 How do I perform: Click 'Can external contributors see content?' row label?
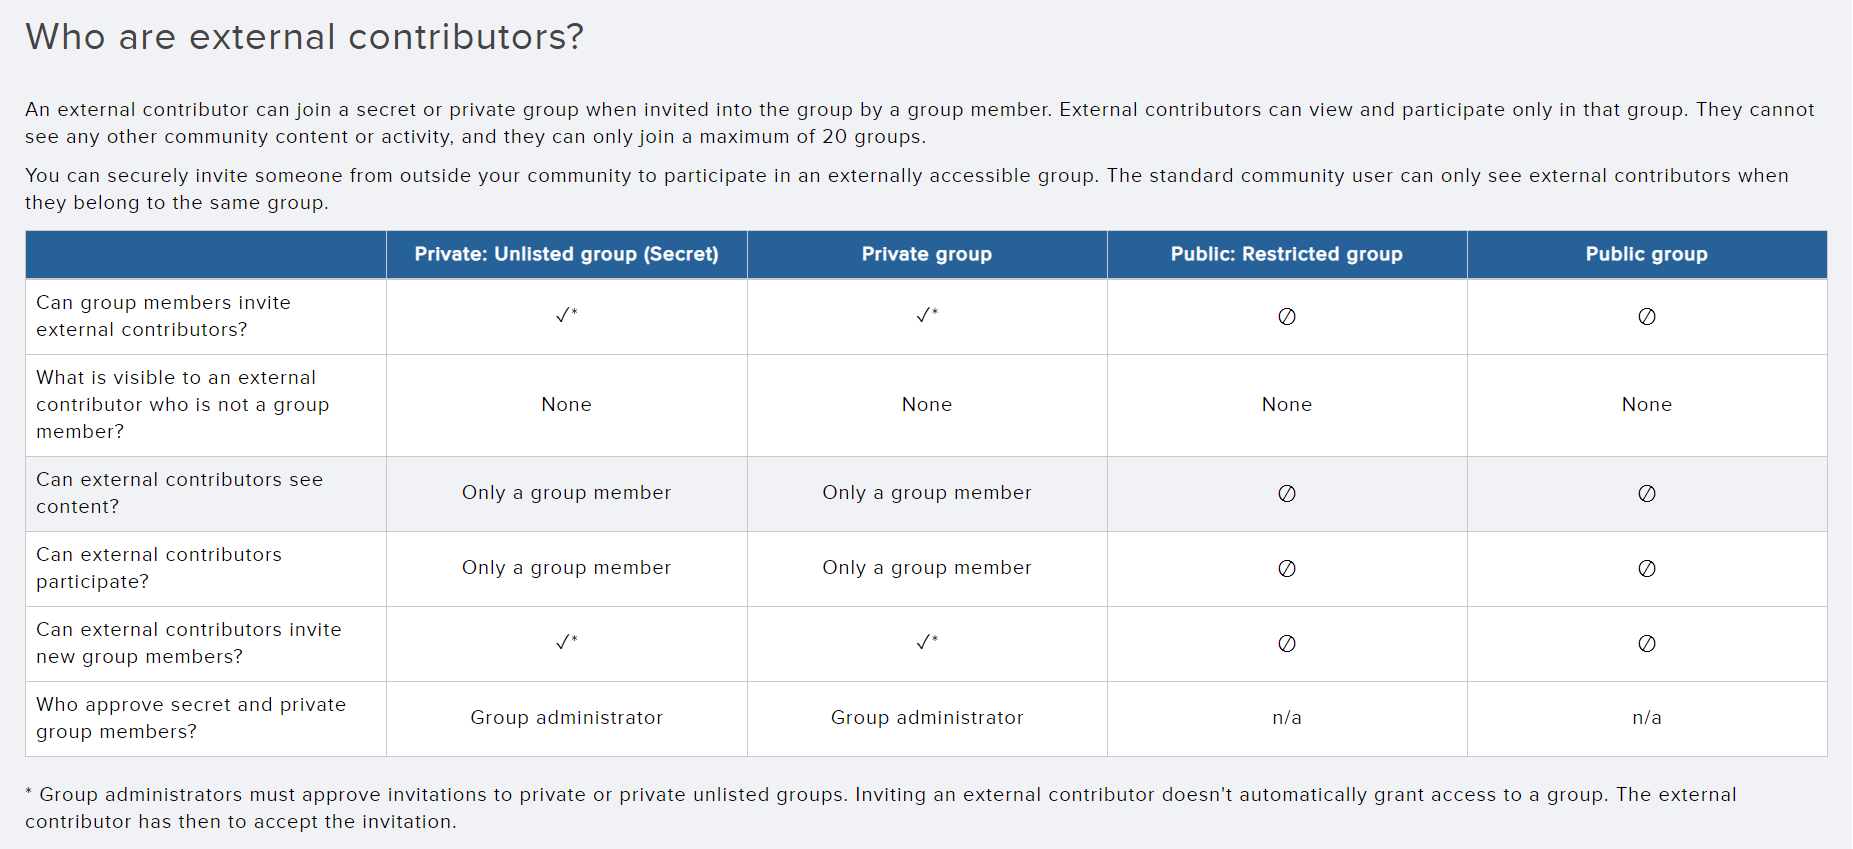(x=180, y=493)
